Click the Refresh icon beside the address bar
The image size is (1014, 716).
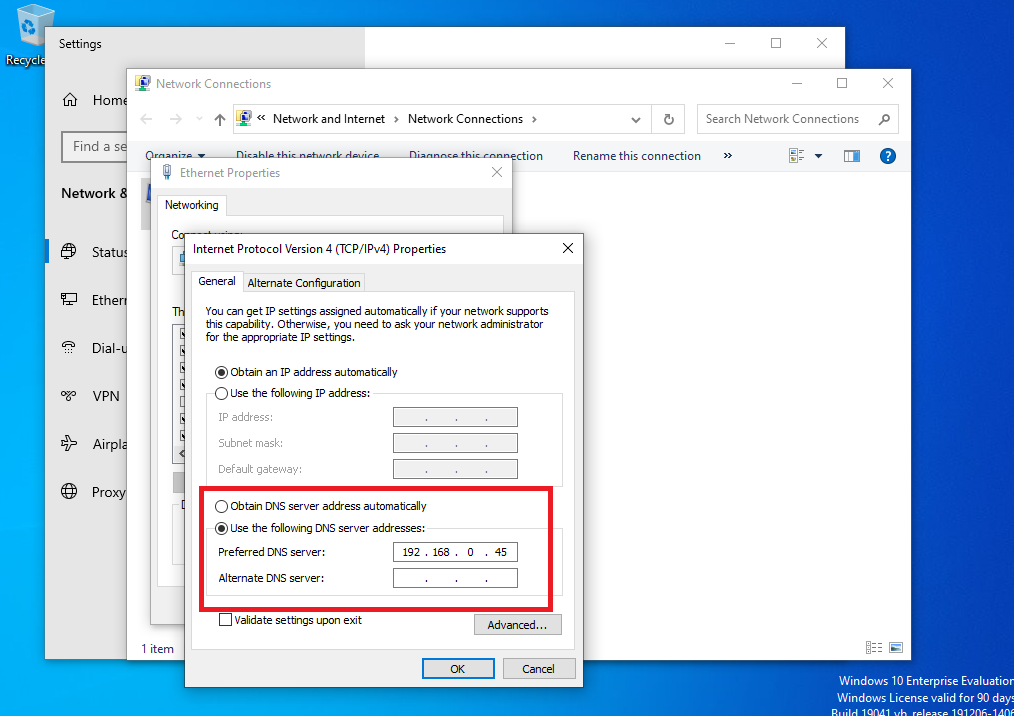click(x=668, y=119)
